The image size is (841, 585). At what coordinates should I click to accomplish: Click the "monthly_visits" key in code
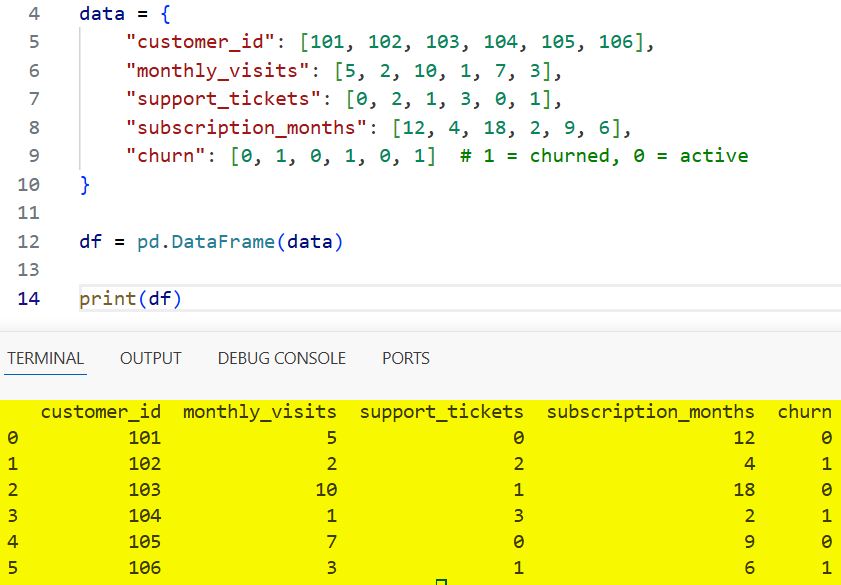[x=218, y=70]
